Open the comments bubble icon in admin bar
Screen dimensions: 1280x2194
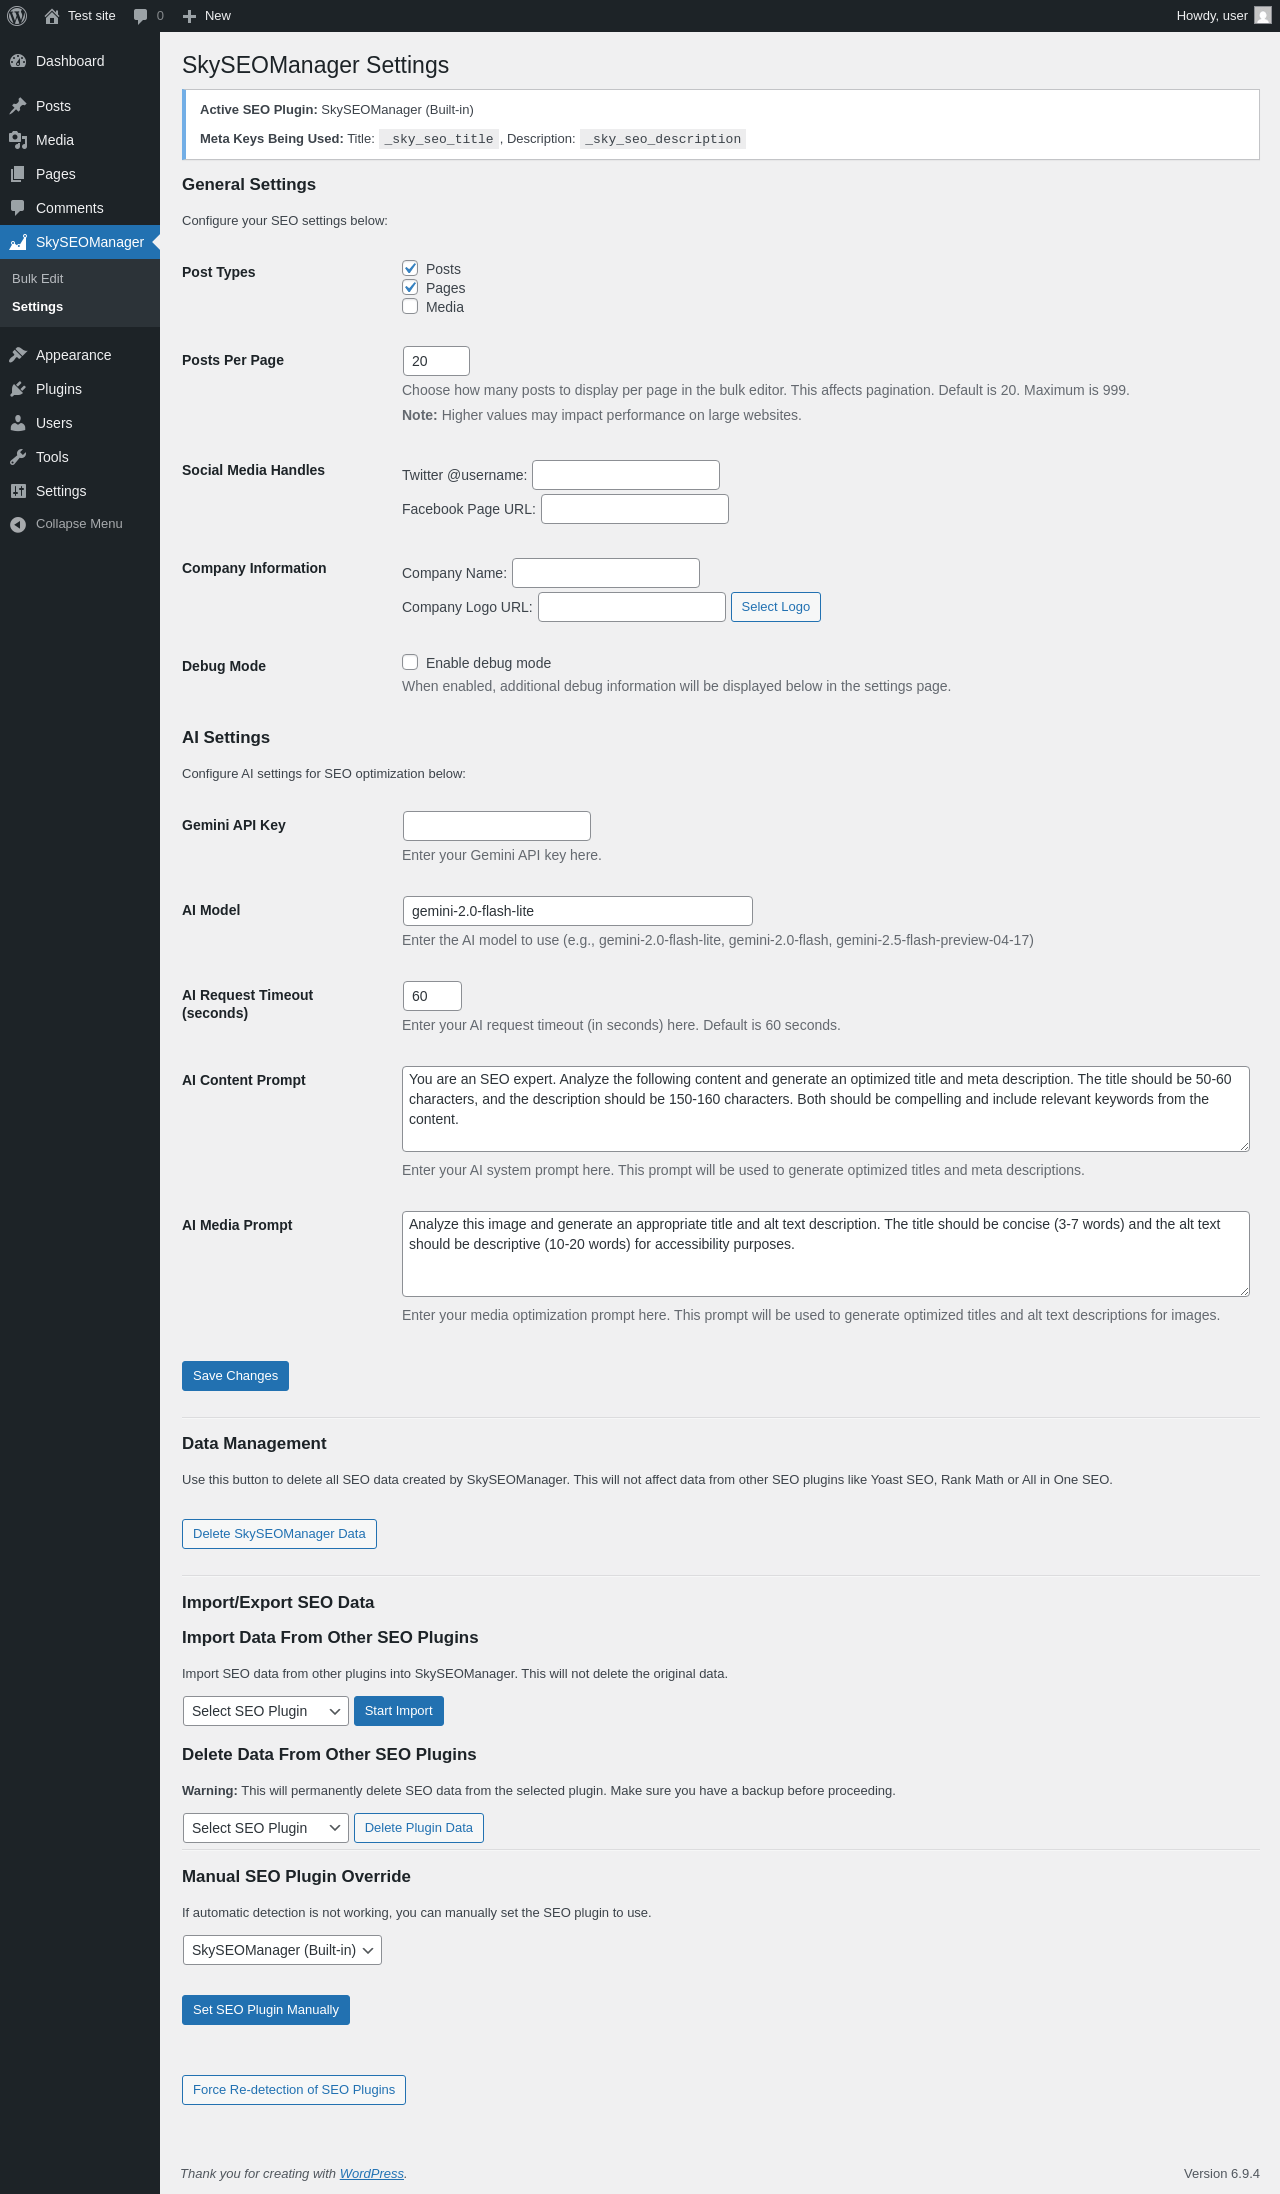(140, 16)
